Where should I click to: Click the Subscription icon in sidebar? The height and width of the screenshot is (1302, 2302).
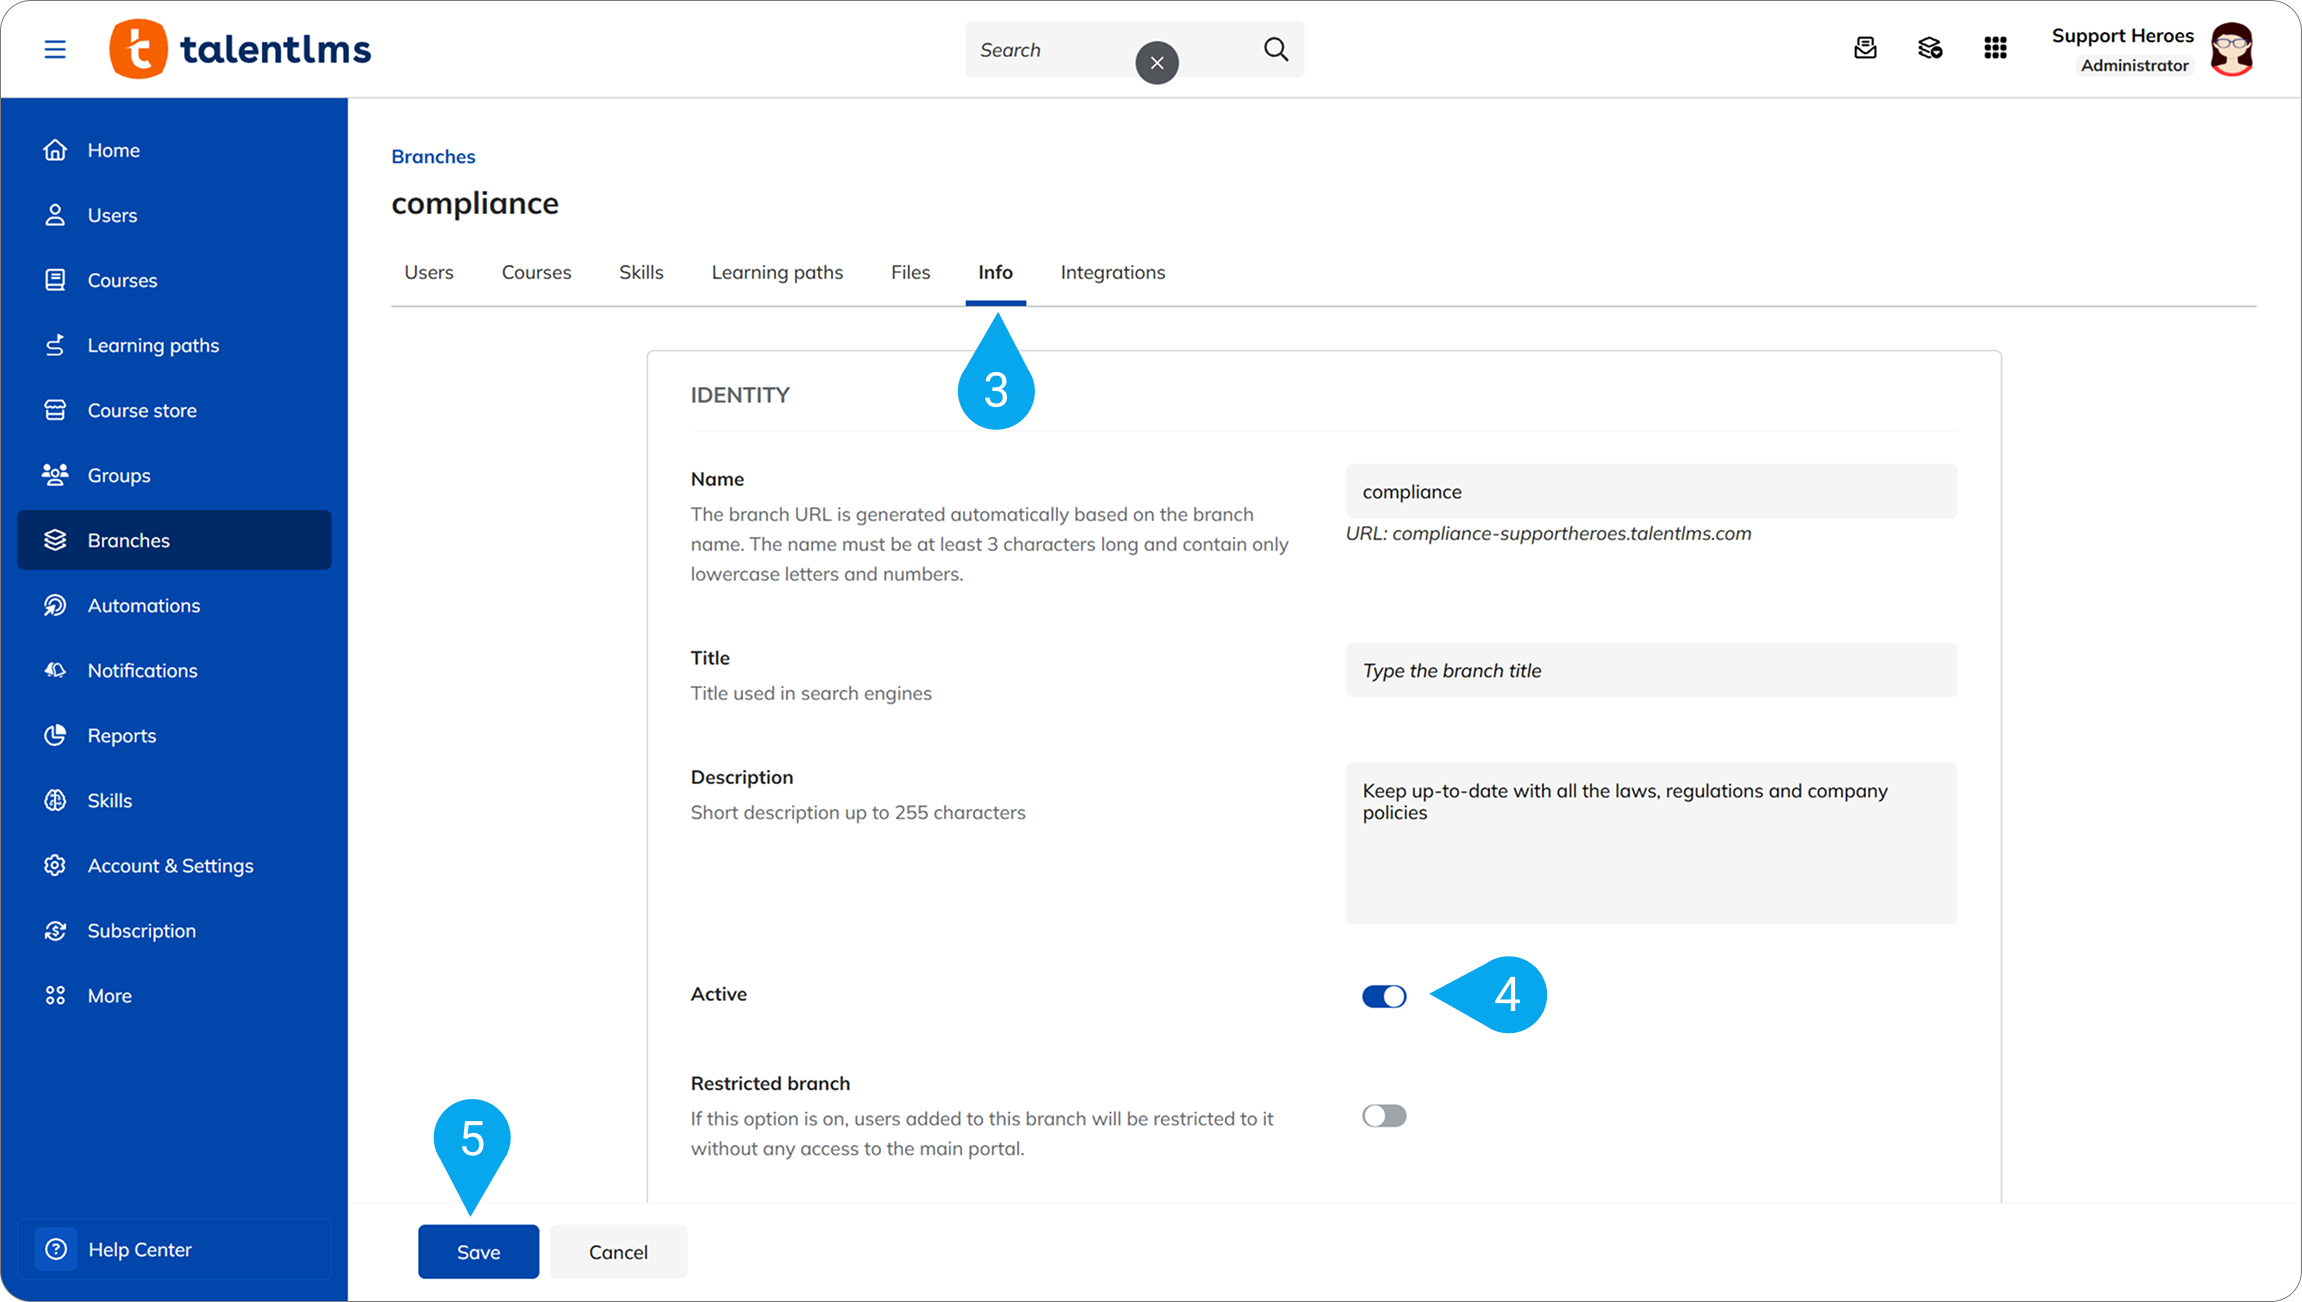pos(55,930)
